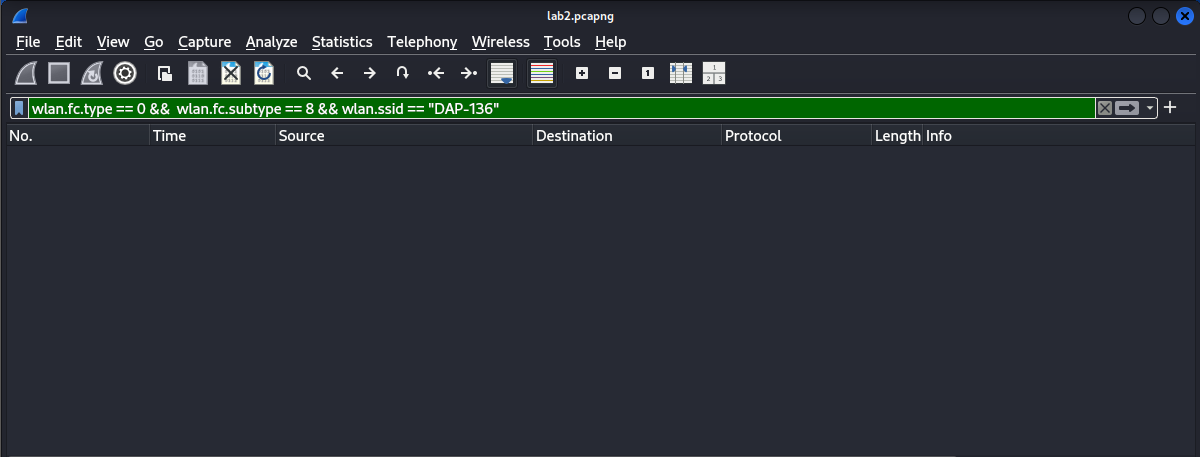
Task: Open the Help menu
Action: pos(610,42)
